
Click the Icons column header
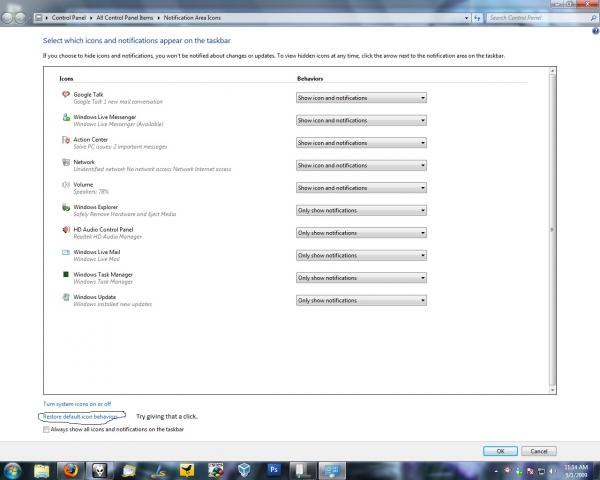(66, 78)
